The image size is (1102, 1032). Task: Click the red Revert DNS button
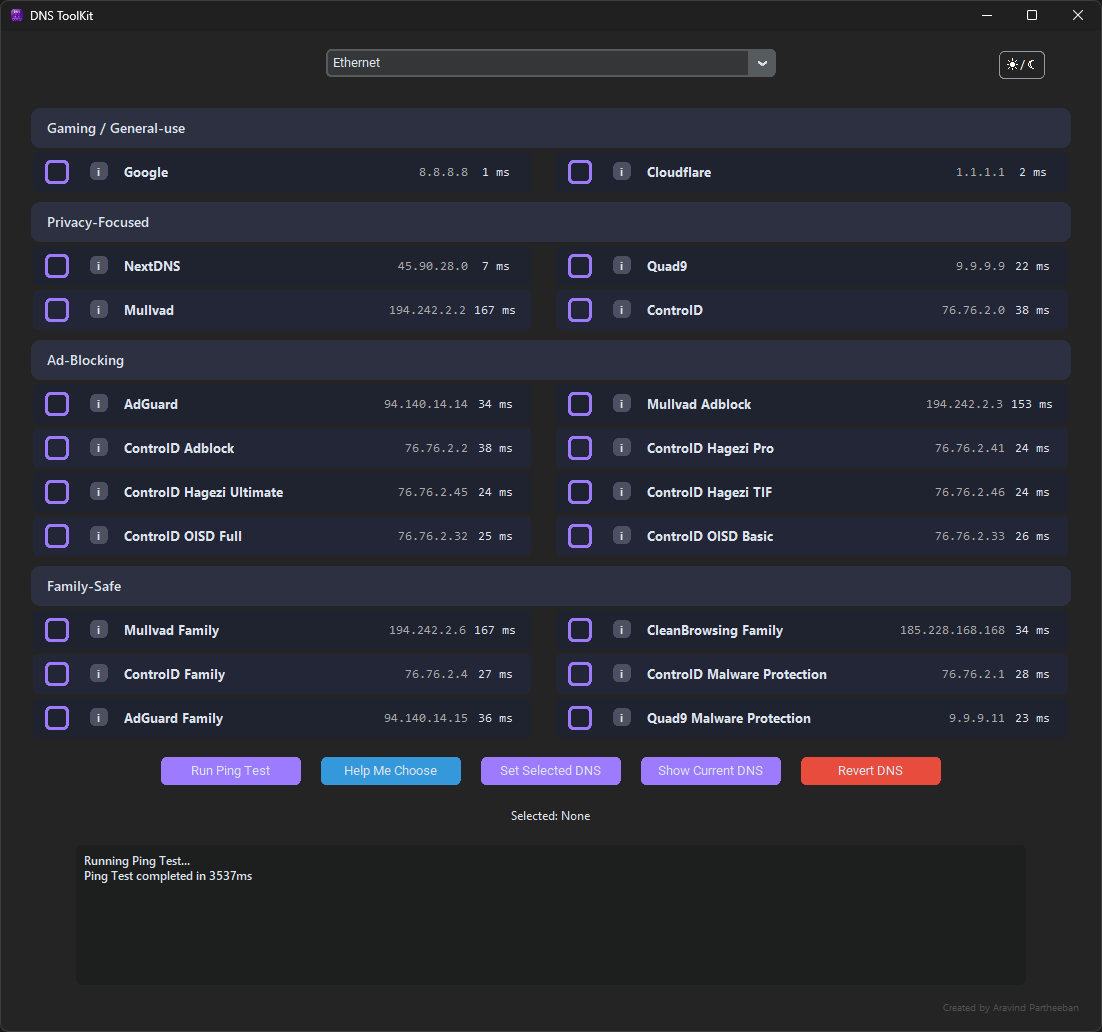[871, 770]
